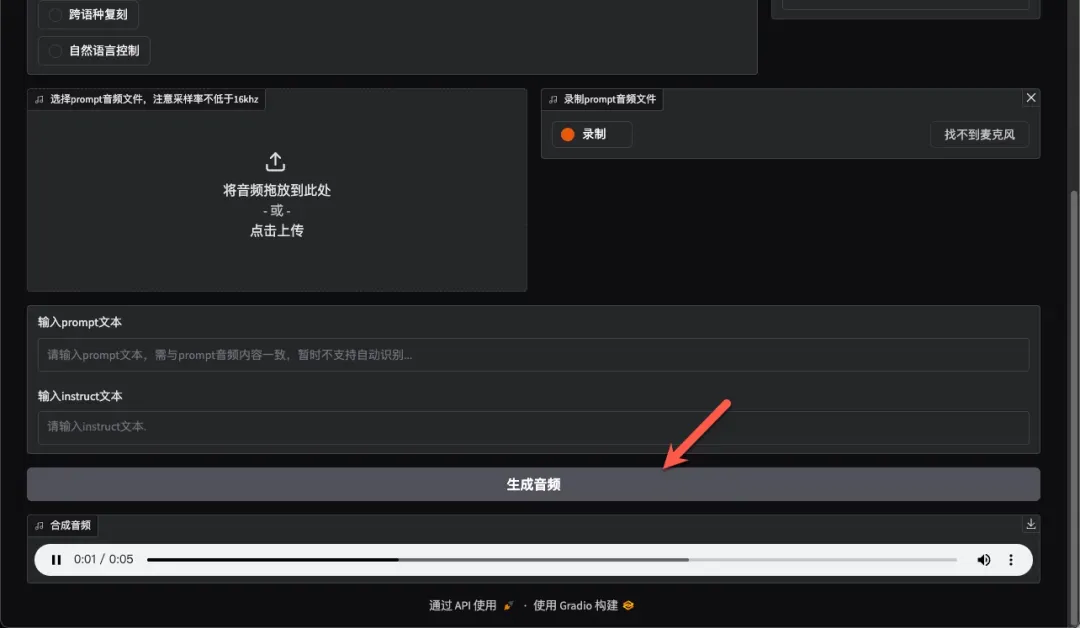
Task: Mute audio with the speaker icon
Action: click(x=984, y=560)
